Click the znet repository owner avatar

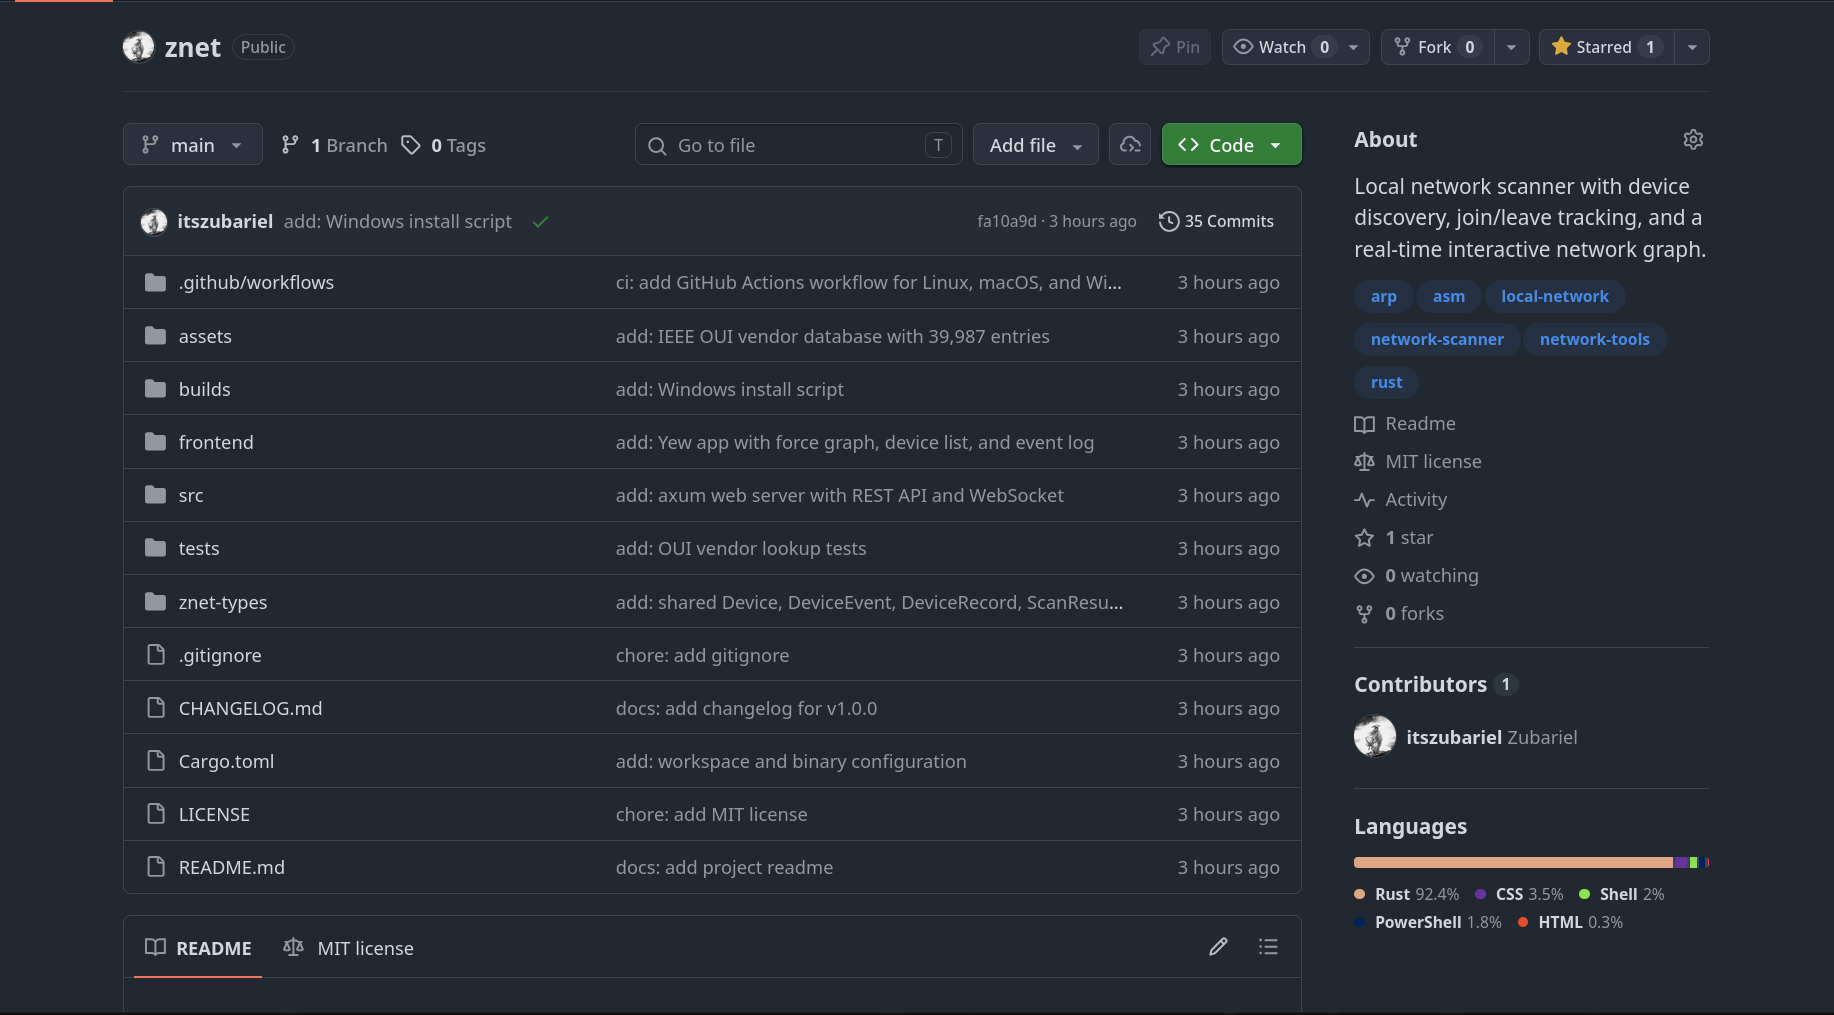pyautogui.click(x=139, y=47)
